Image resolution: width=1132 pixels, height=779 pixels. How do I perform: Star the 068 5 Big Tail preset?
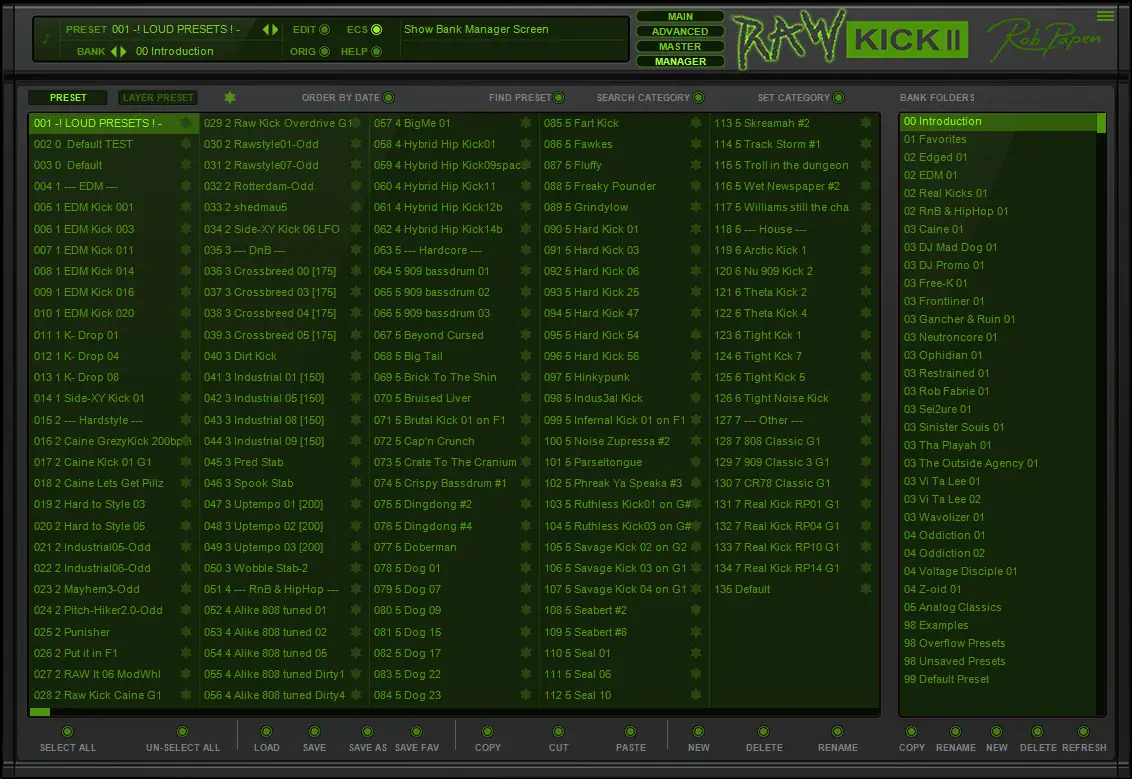pyautogui.click(x=526, y=356)
